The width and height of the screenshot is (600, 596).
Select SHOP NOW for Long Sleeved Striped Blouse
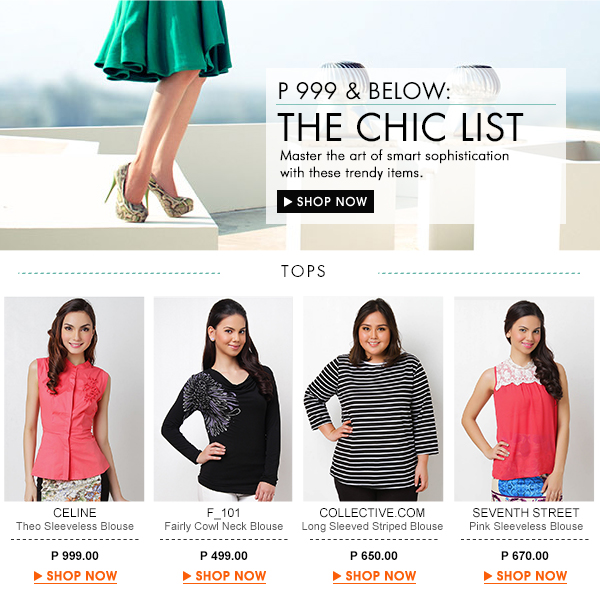click(x=374, y=576)
